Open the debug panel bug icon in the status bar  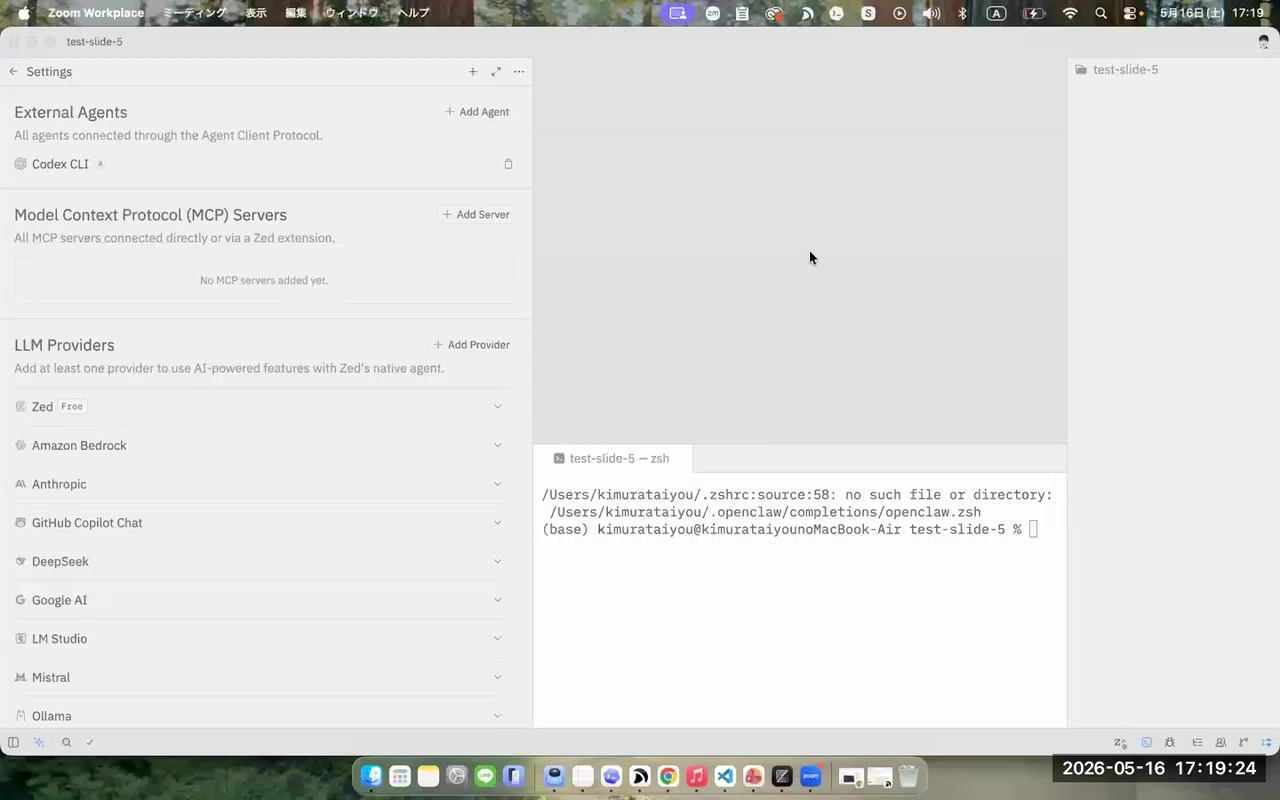1172,743
